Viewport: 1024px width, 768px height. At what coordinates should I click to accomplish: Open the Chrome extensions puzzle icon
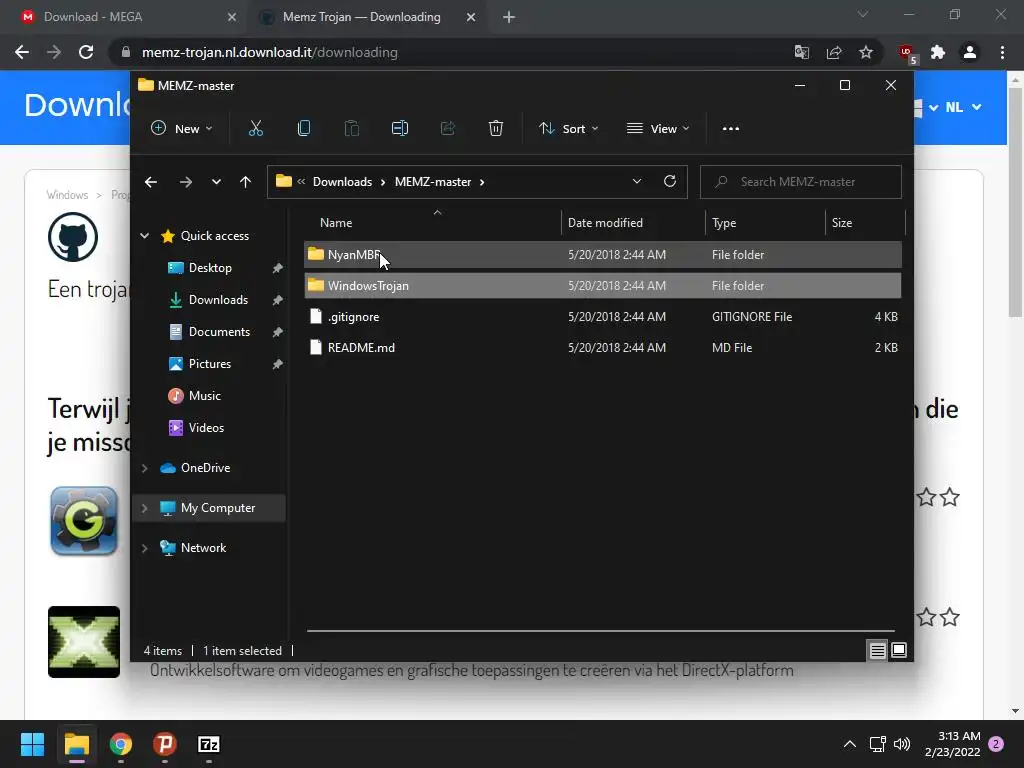point(938,52)
